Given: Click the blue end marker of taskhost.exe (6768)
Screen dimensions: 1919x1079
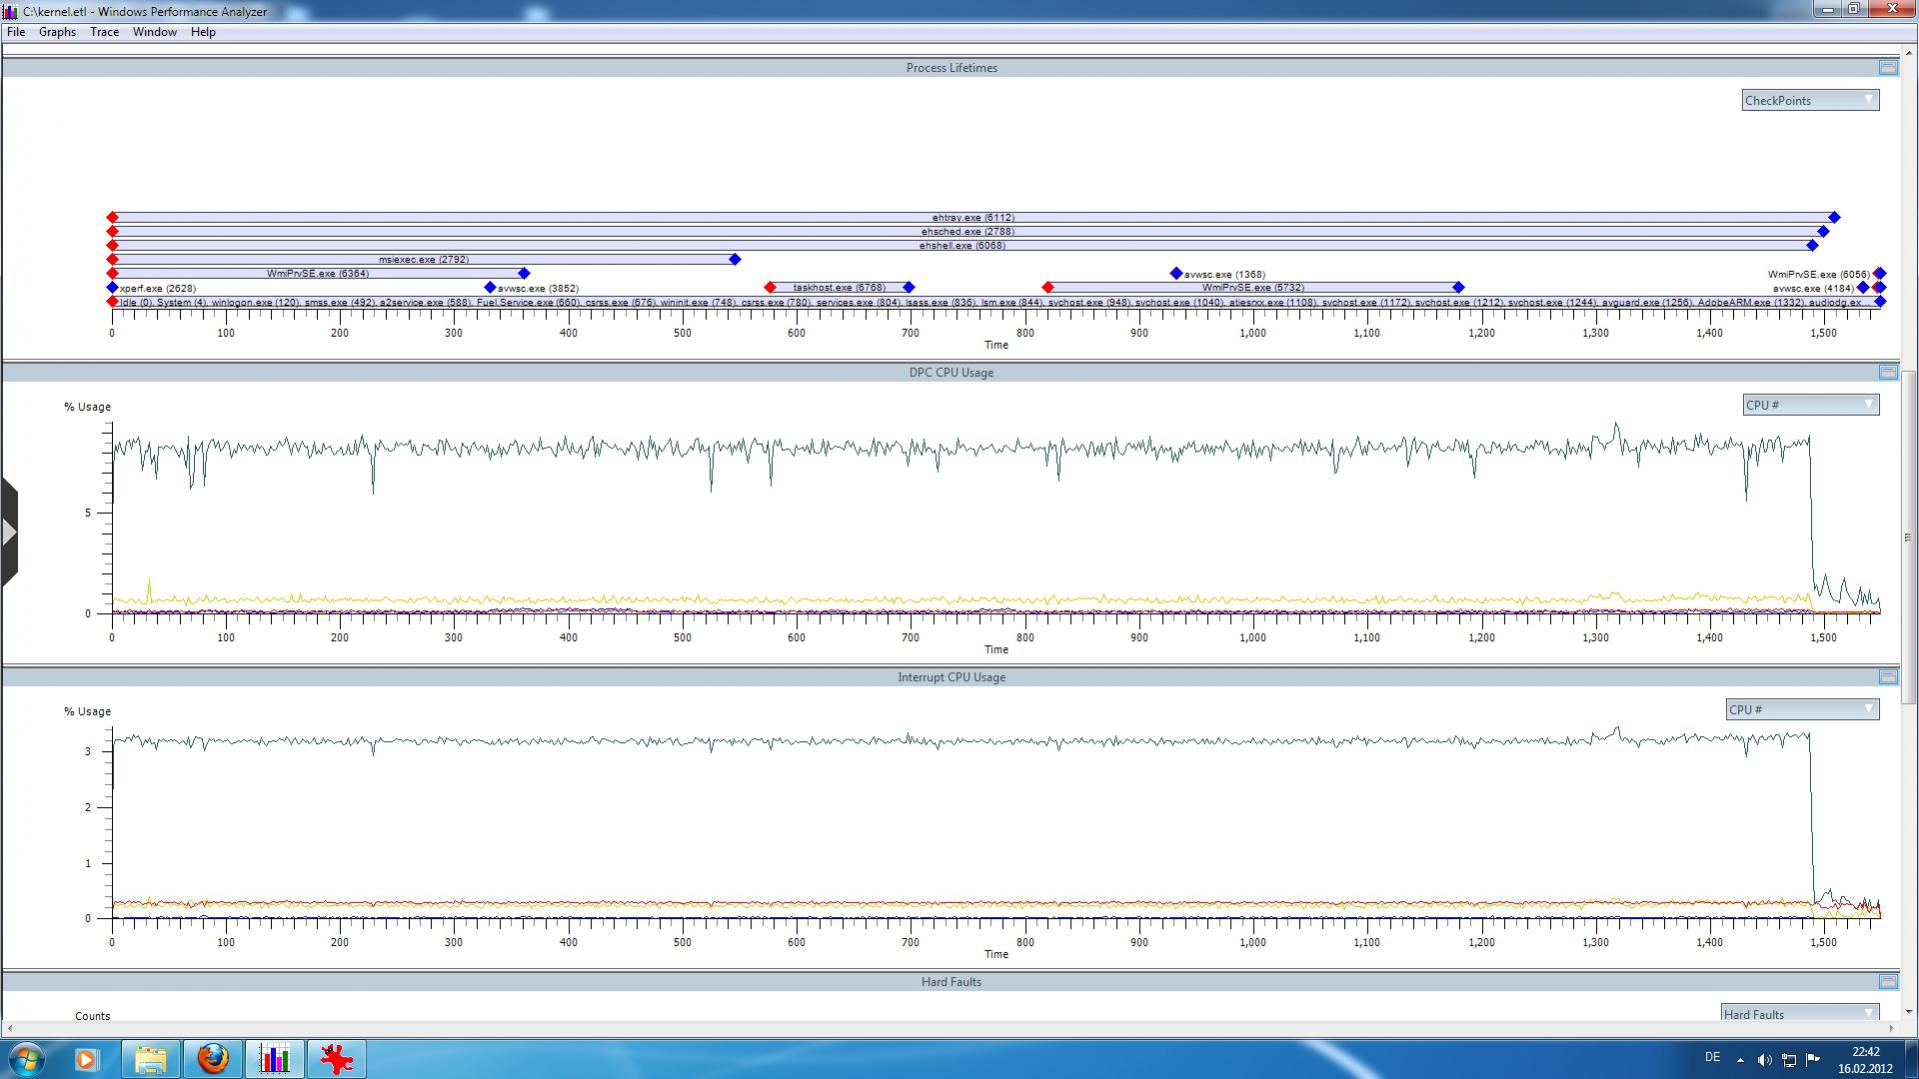Looking at the screenshot, I should pos(908,287).
